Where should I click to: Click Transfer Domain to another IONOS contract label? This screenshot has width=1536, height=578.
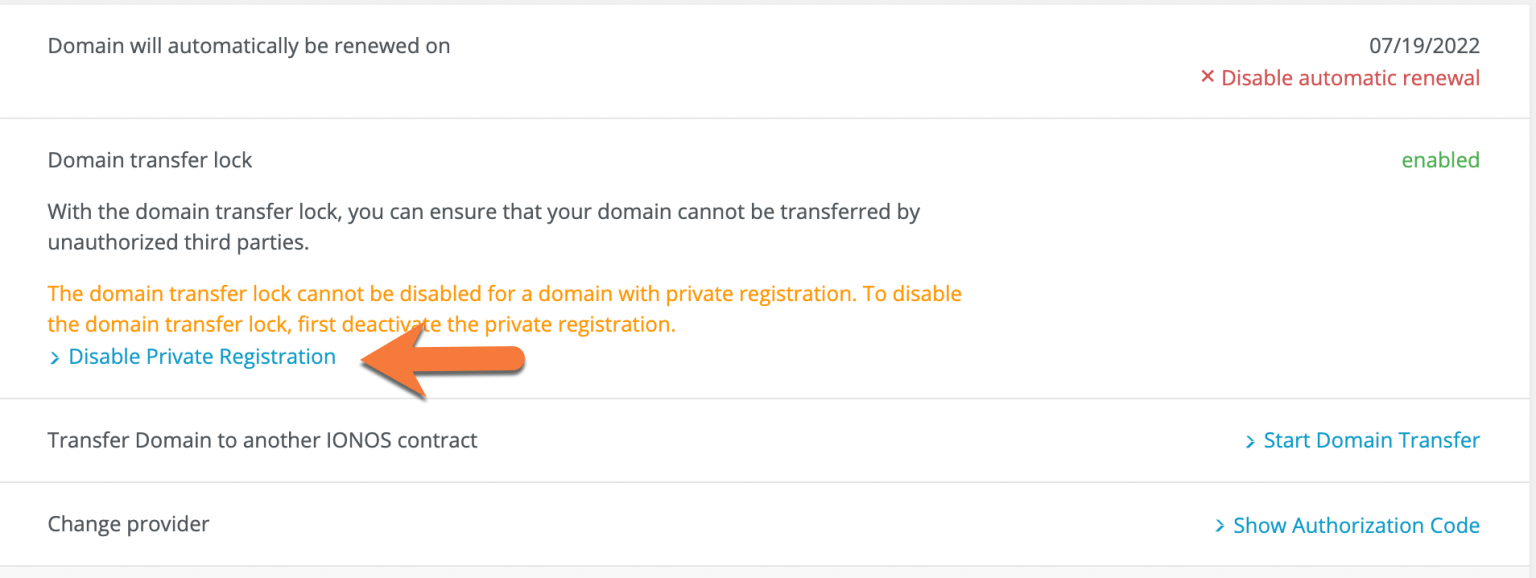(262, 440)
